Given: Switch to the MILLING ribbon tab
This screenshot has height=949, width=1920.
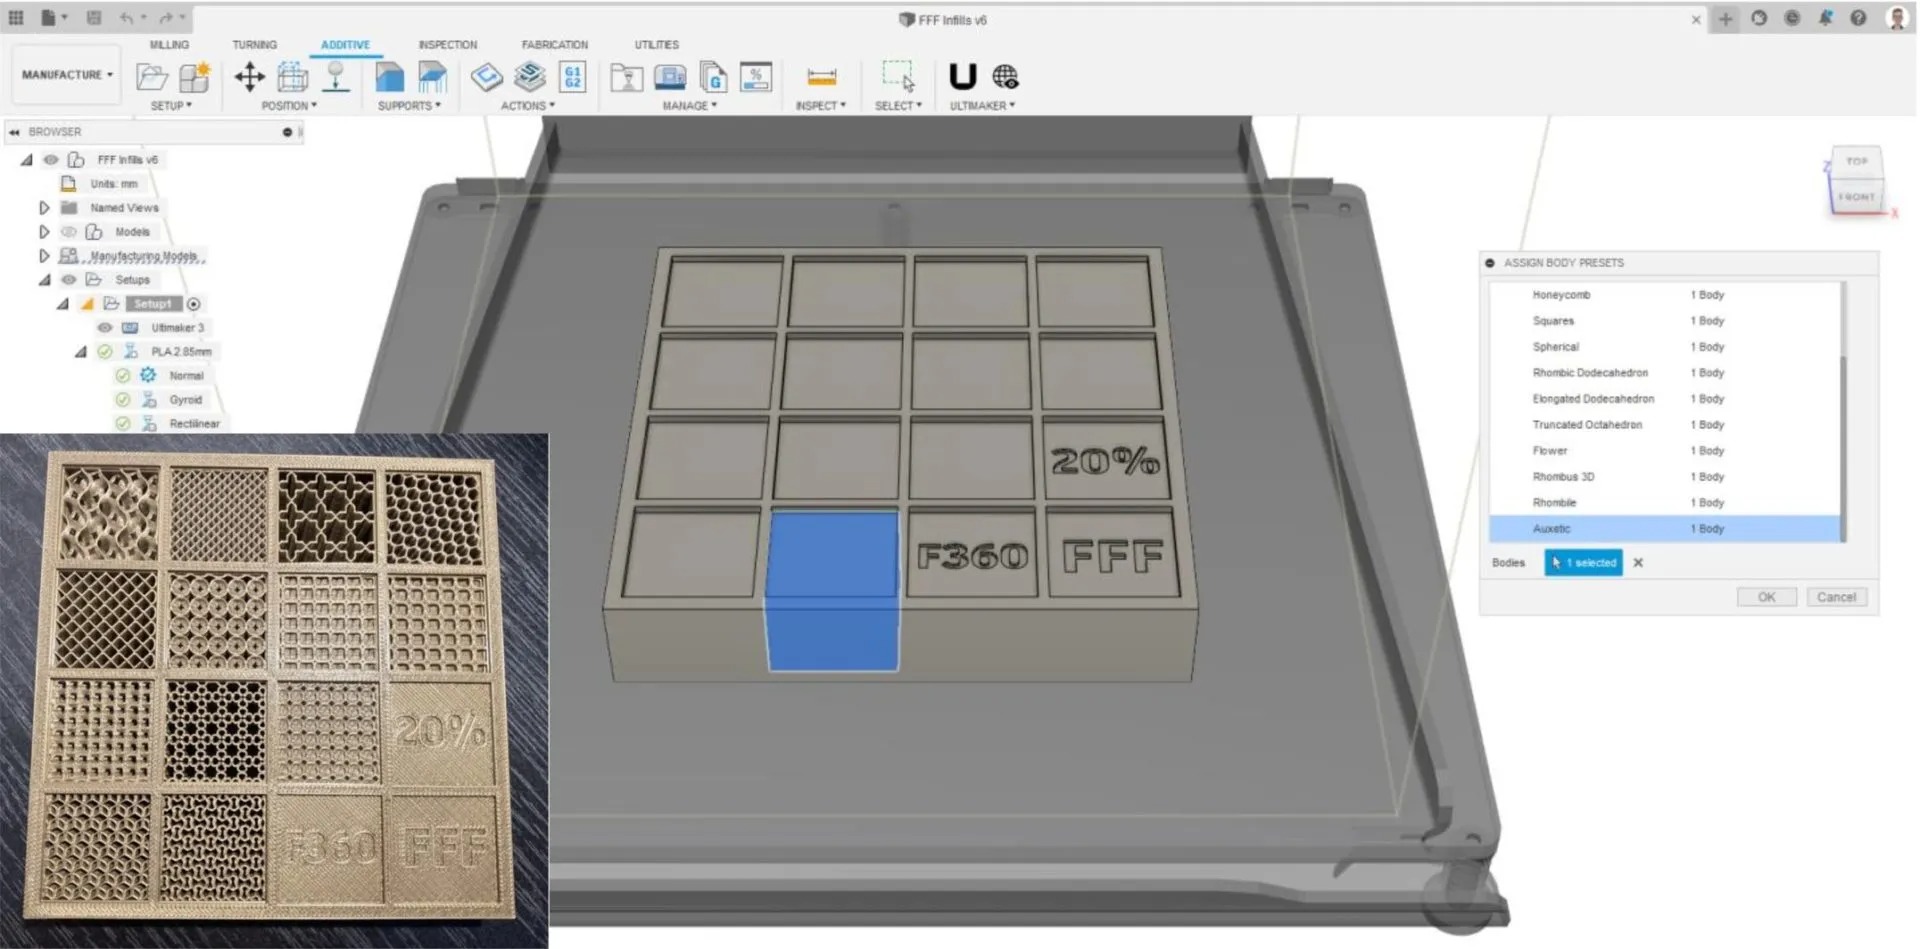Looking at the screenshot, I should [169, 45].
